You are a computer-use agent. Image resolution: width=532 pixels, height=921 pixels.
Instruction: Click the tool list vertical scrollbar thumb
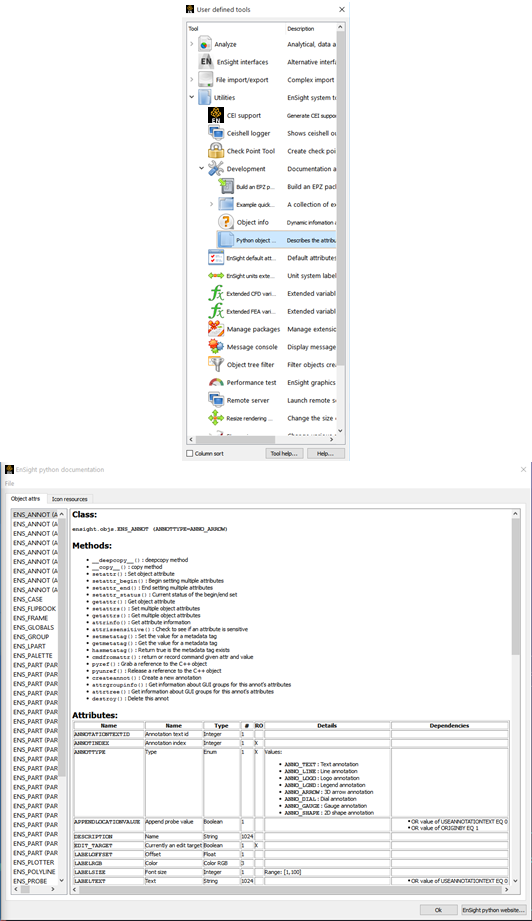341,198
